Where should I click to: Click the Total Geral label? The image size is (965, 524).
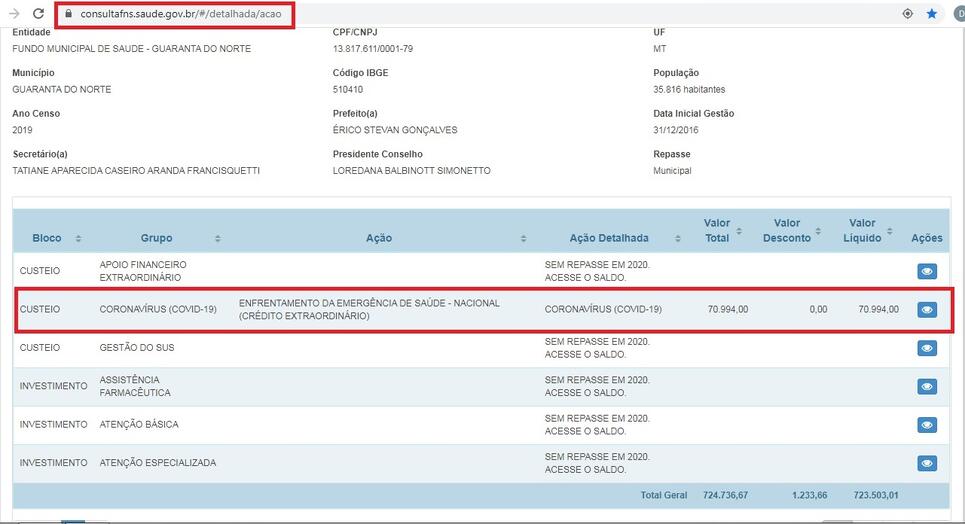(663, 495)
